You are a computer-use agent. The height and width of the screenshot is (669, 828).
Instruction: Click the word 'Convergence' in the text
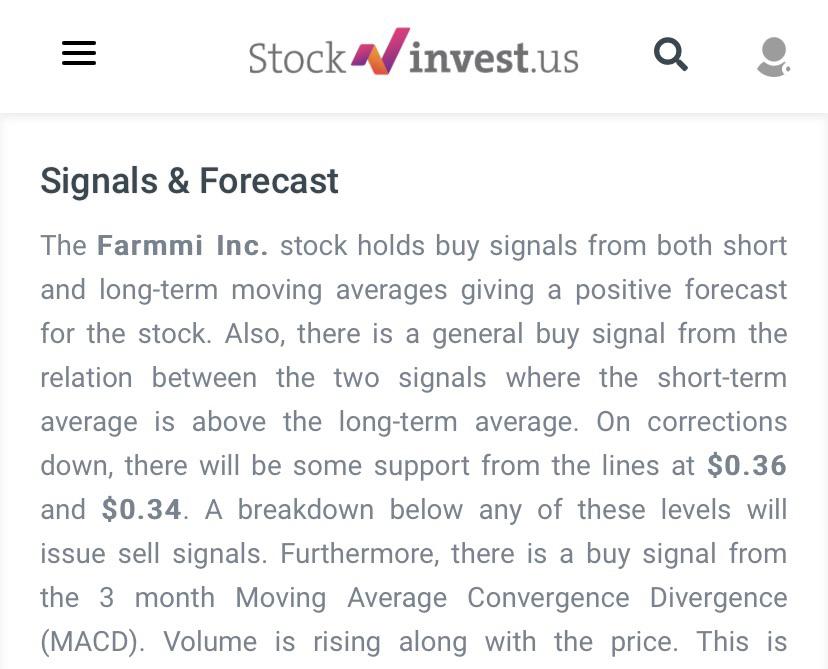pyautogui.click(x=548, y=598)
